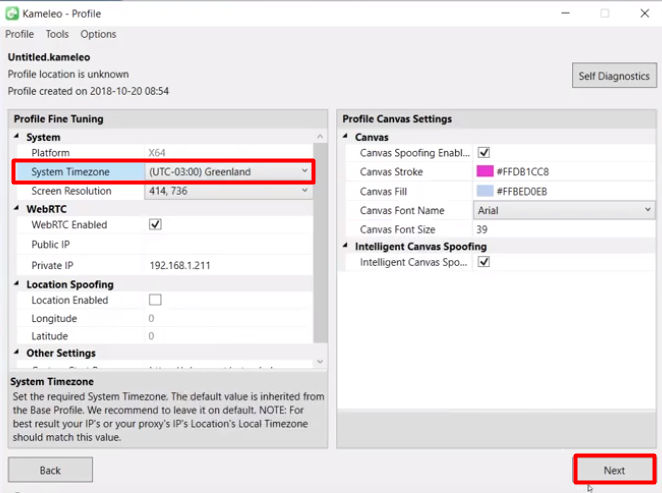The width and height of the screenshot is (662, 493).
Task: Select the Platform row label
Action: (51, 153)
